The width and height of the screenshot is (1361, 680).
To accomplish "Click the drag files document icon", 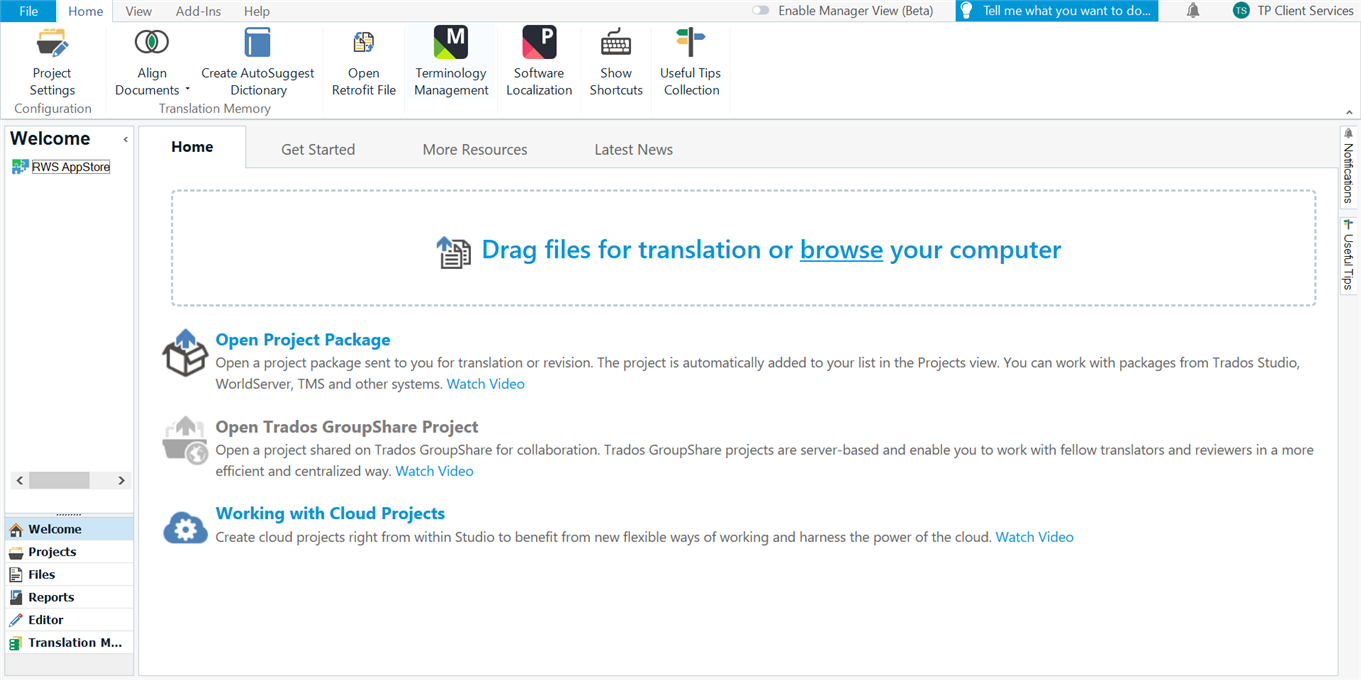I will (x=453, y=252).
